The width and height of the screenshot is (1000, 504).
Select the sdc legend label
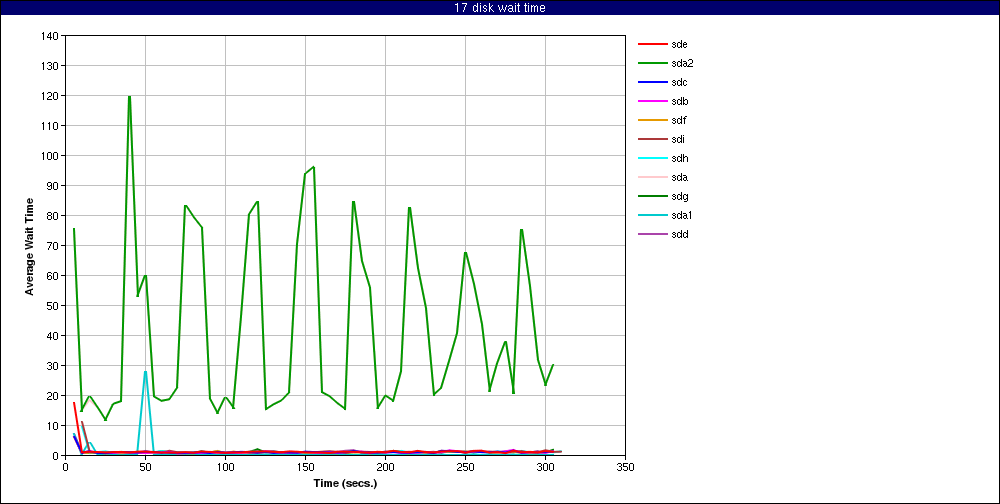(x=679, y=82)
